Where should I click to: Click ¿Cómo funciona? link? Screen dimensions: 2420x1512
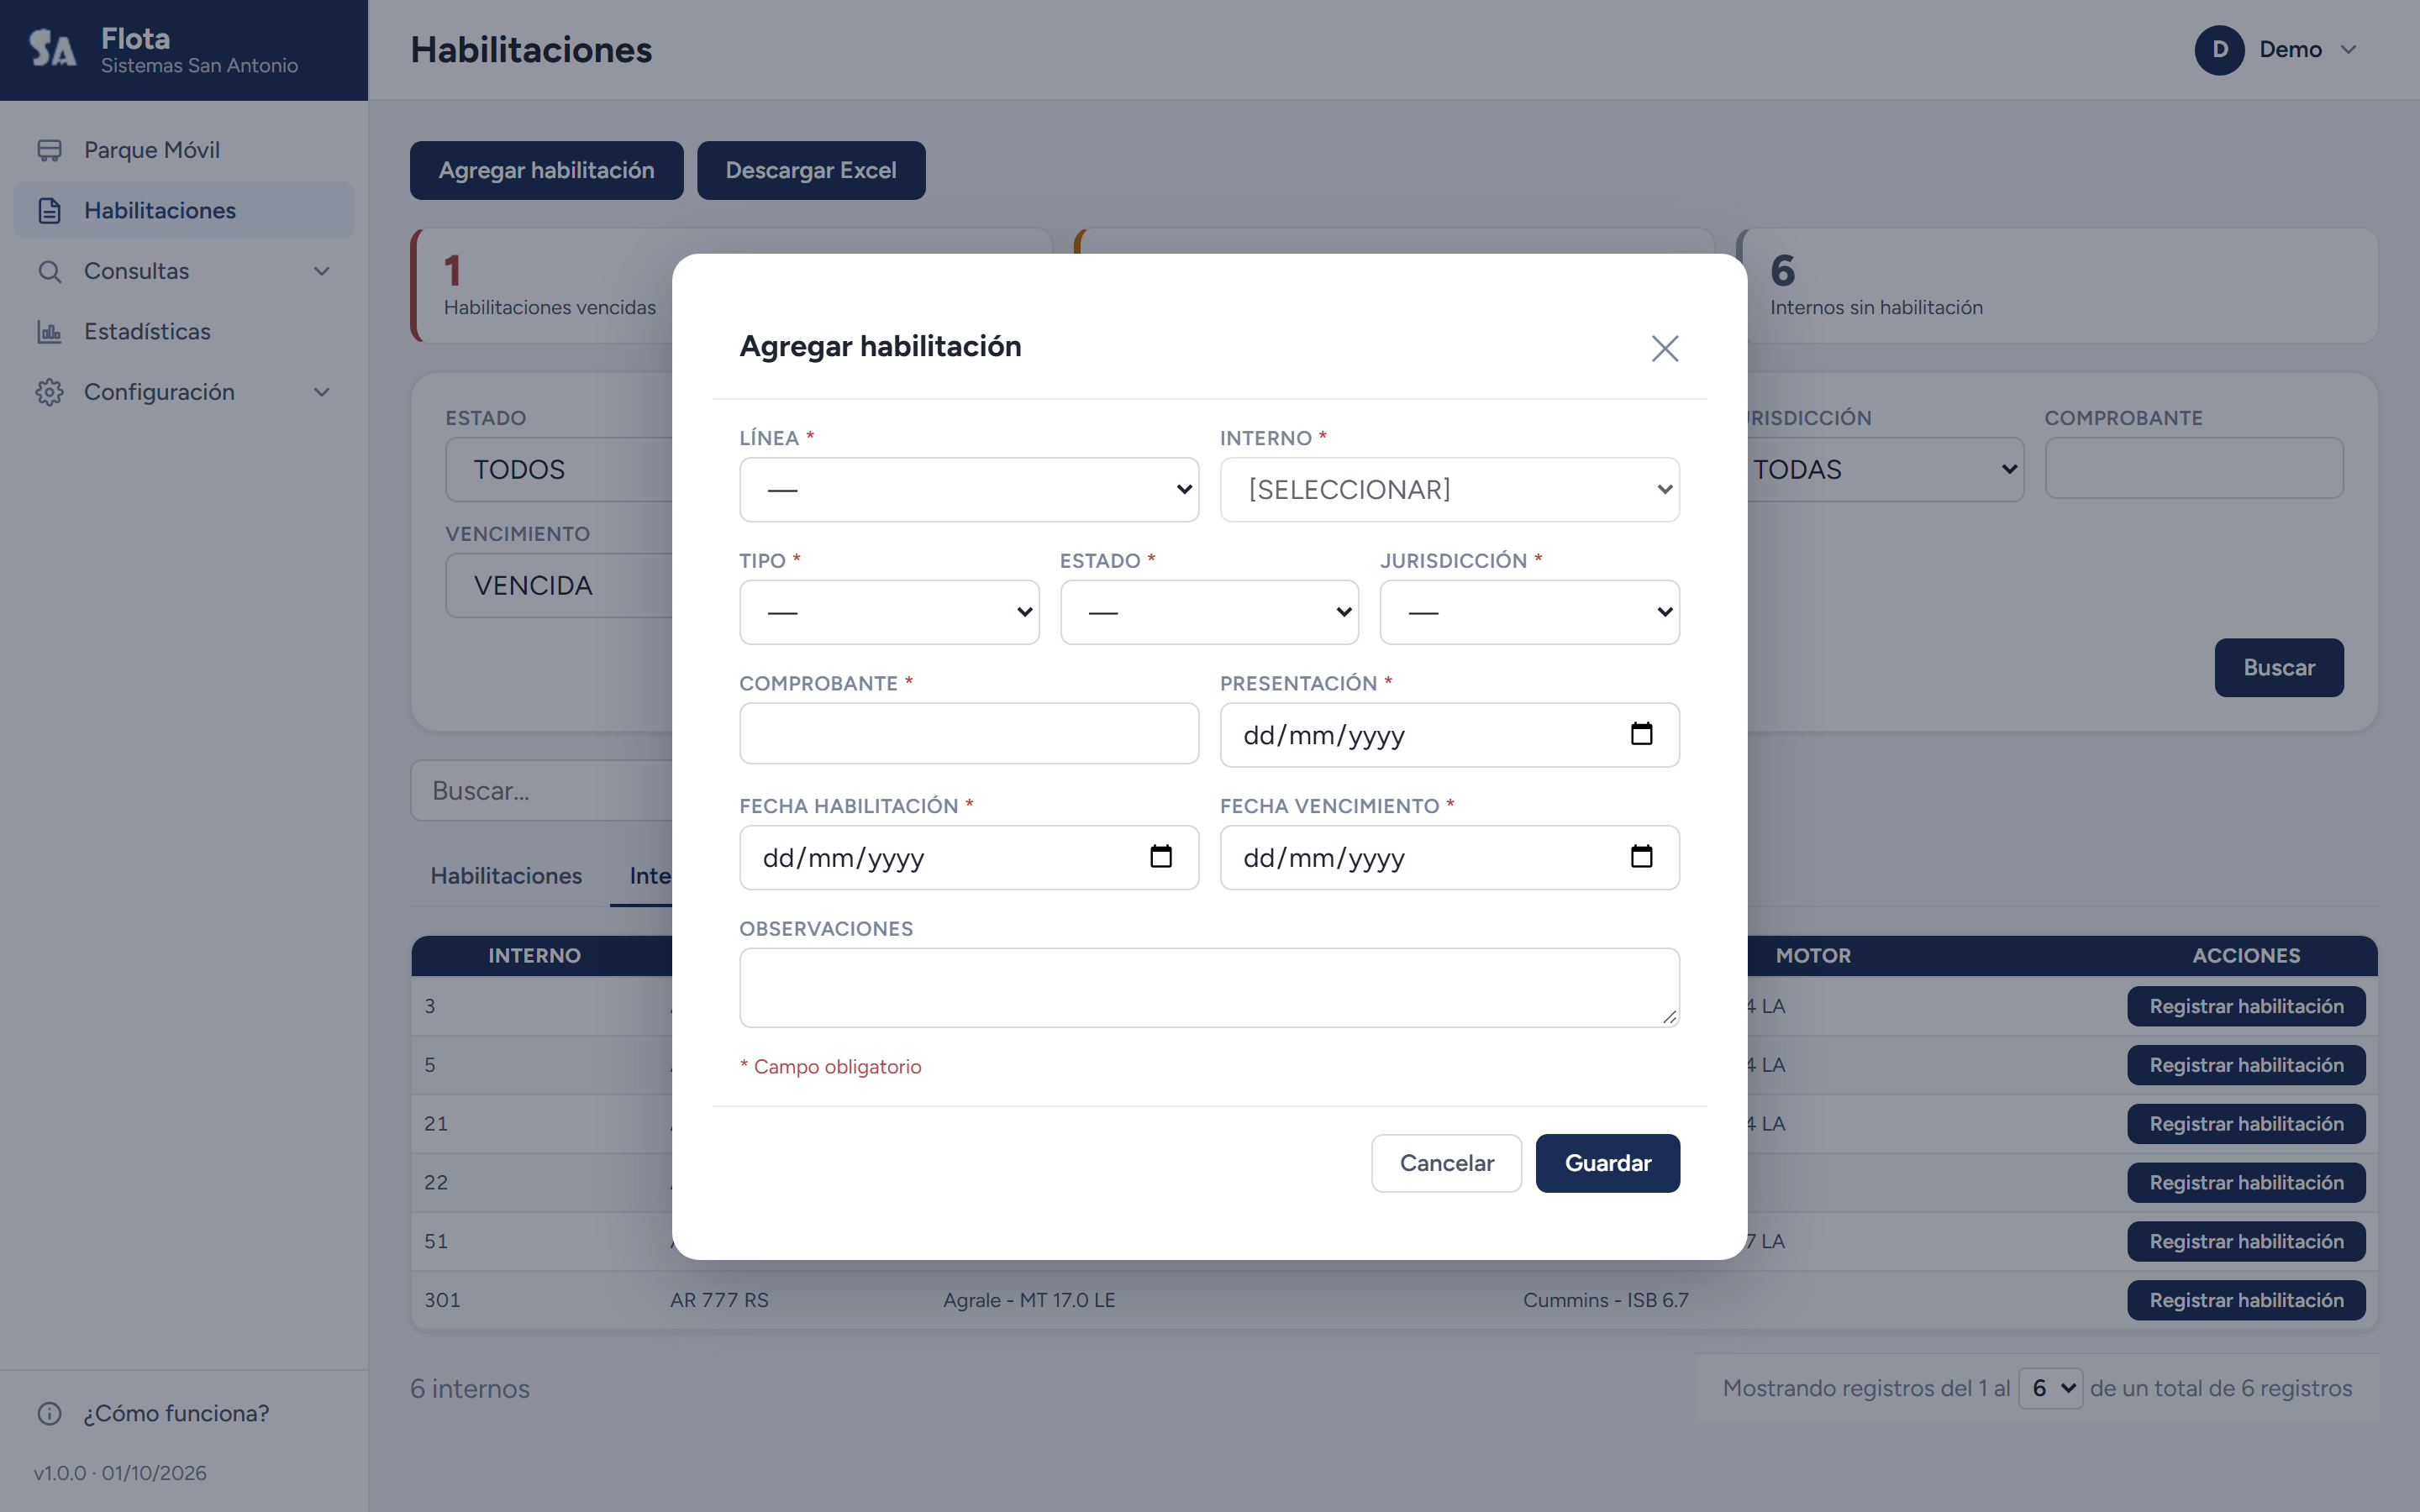tap(176, 1413)
